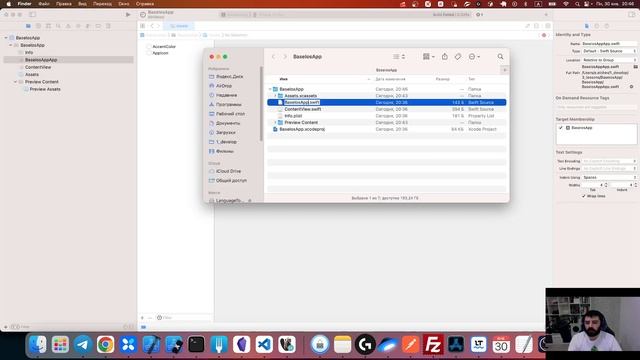
Task: Sort Finder list by date modified column
Action: (391, 79)
